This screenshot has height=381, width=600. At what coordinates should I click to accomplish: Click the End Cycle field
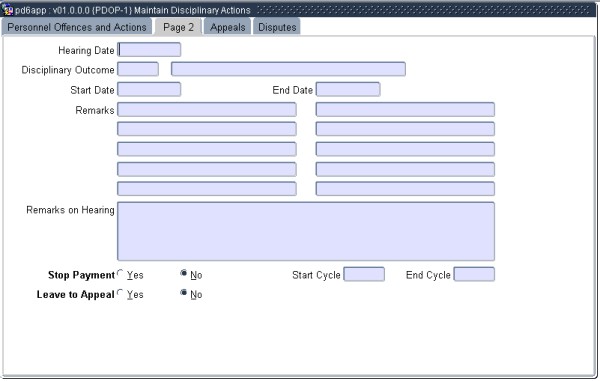474,274
